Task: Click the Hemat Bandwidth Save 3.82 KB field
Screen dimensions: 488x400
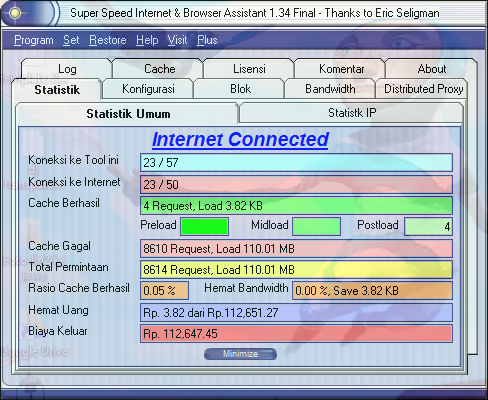Action: click(x=372, y=290)
